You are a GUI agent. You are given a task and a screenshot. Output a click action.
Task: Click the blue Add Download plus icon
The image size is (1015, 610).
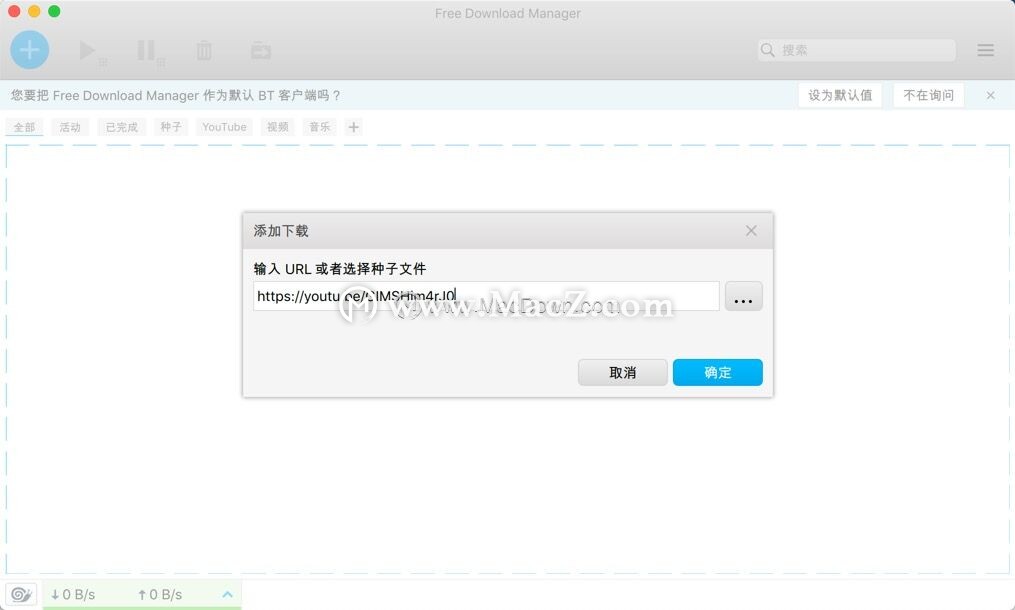29,49
